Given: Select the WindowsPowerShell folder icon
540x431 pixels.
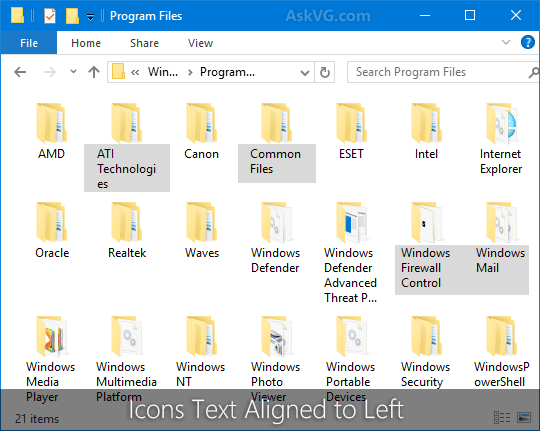Looking at the screenshot, I should [501, 336].
